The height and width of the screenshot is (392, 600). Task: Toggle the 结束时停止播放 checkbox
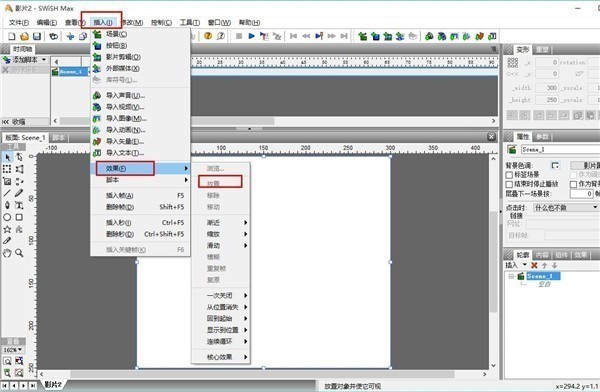[509, 184]
